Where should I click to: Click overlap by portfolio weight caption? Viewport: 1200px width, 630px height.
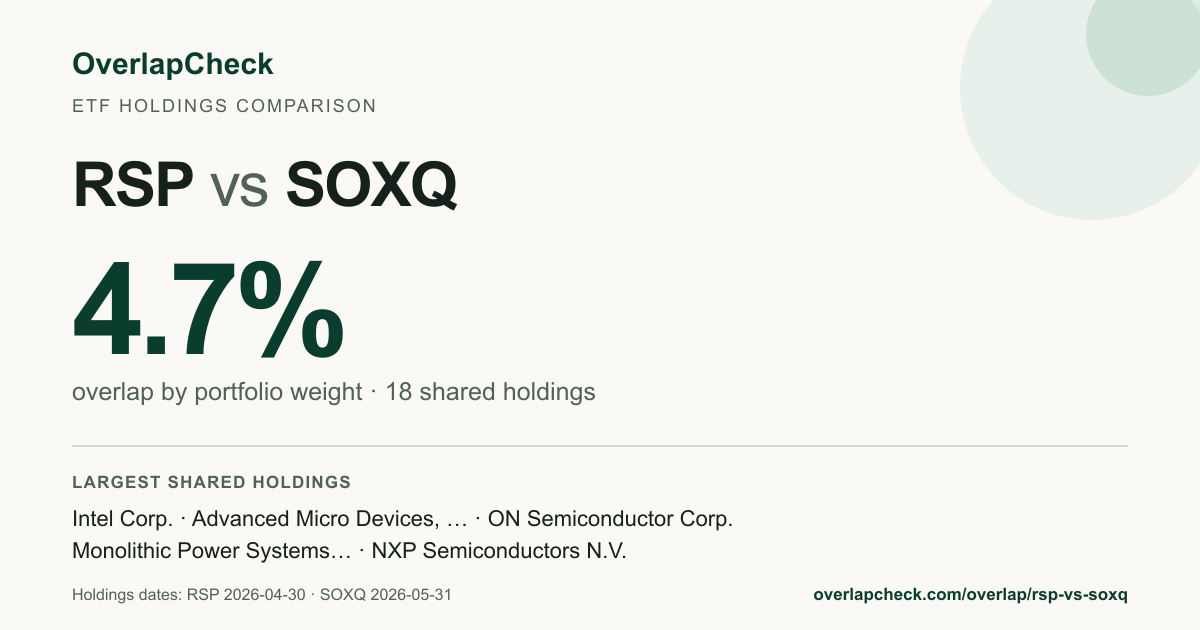(x=217, y=392)
